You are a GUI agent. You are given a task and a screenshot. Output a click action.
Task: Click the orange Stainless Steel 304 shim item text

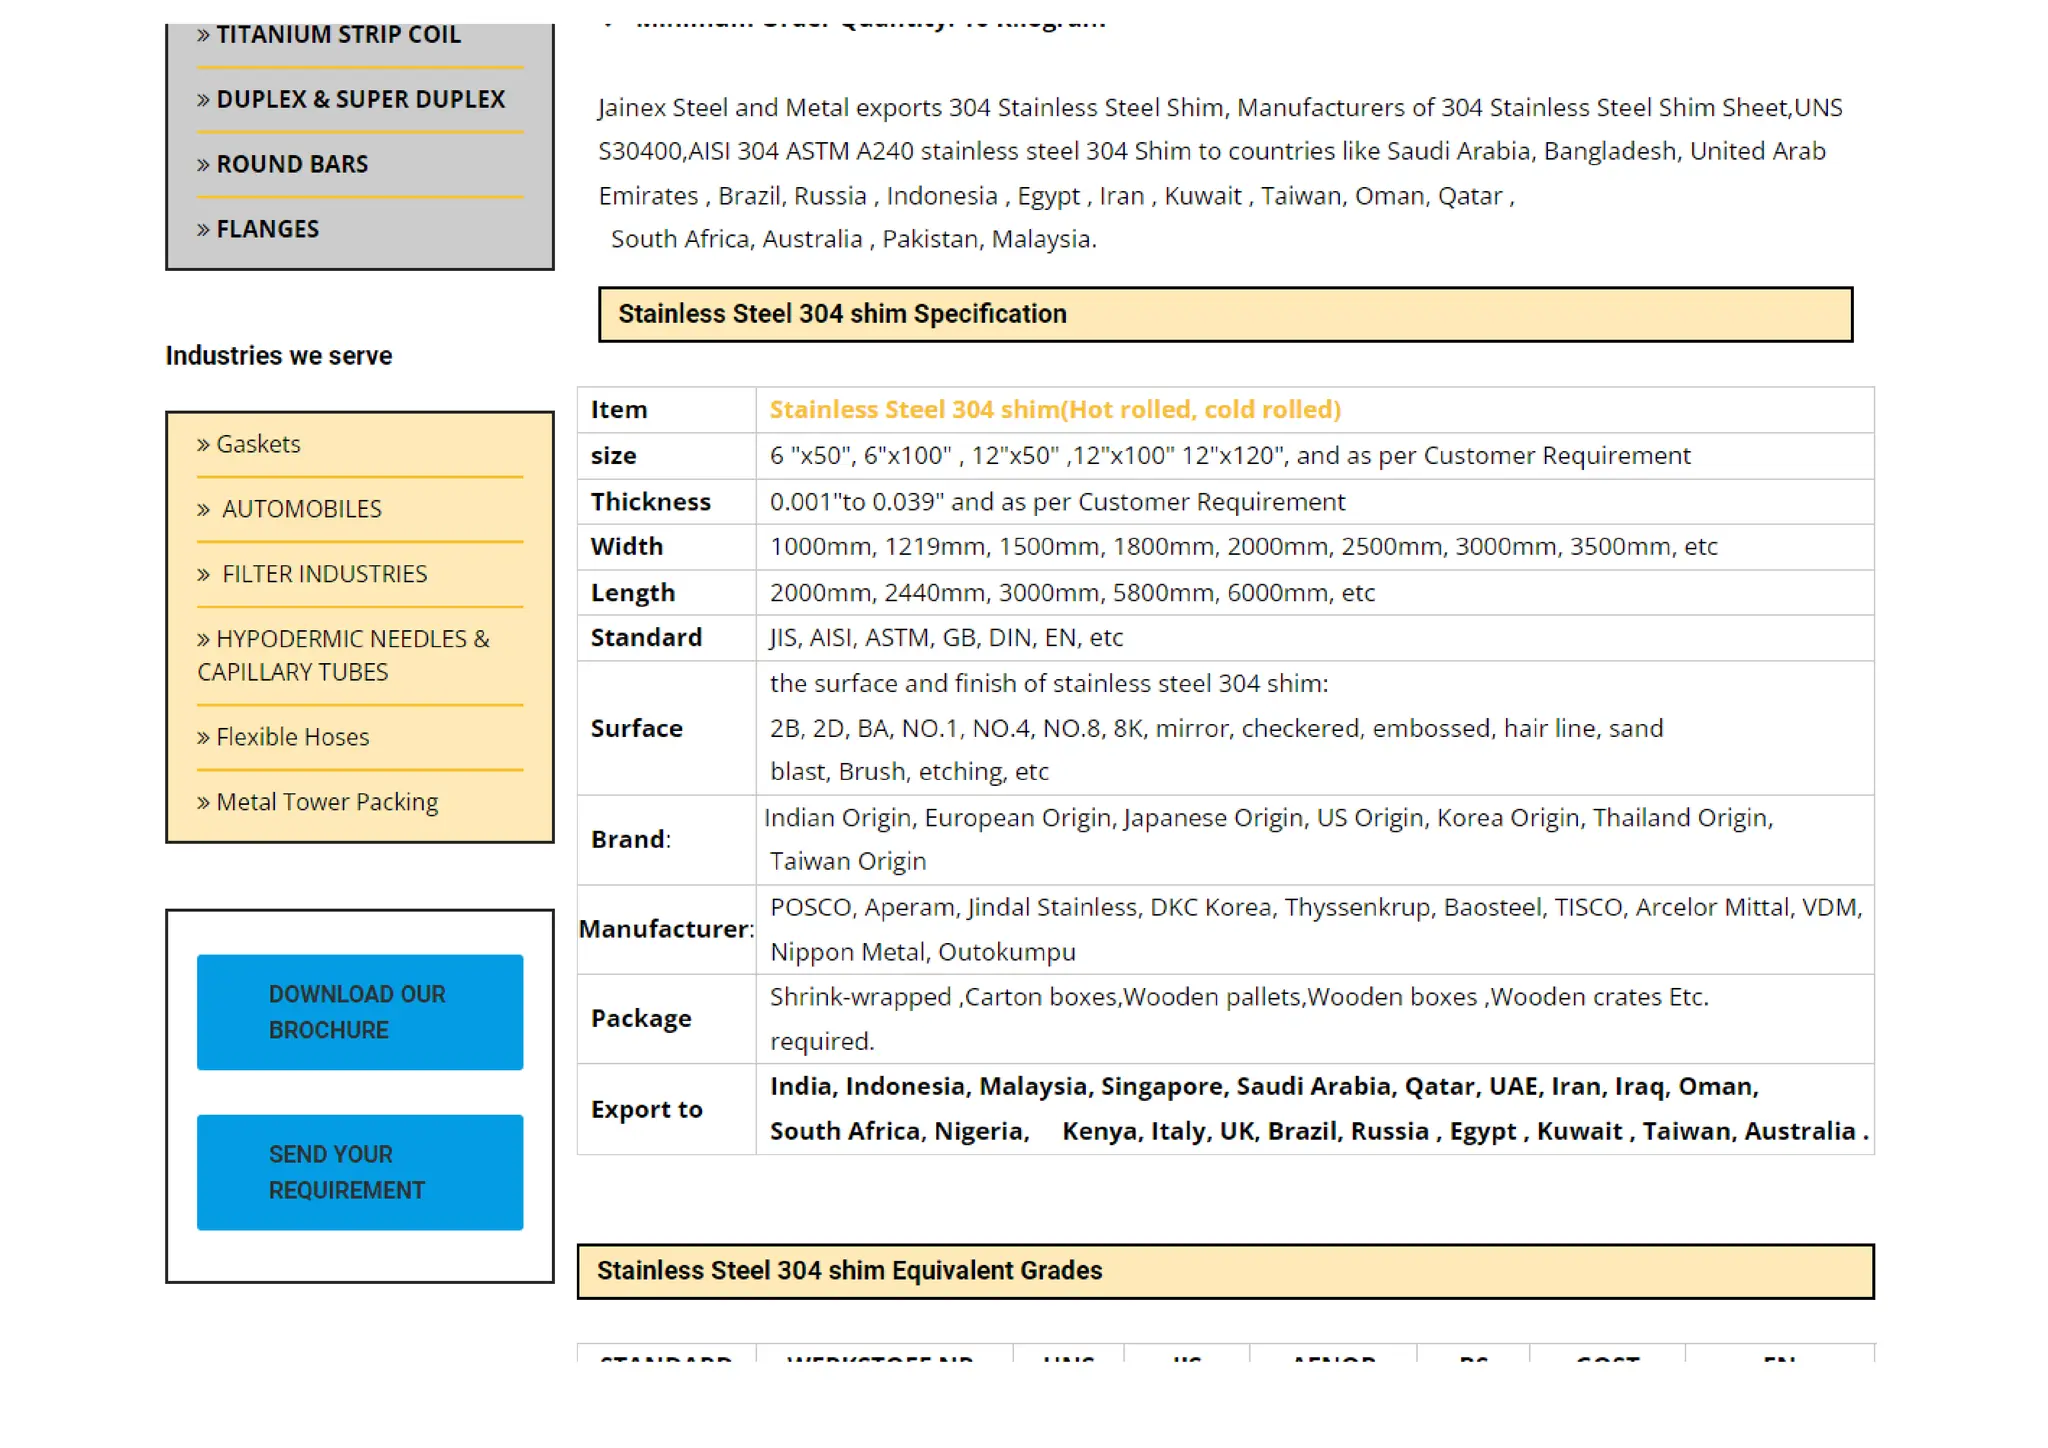pyautogui.click(x=1054, y=410)
